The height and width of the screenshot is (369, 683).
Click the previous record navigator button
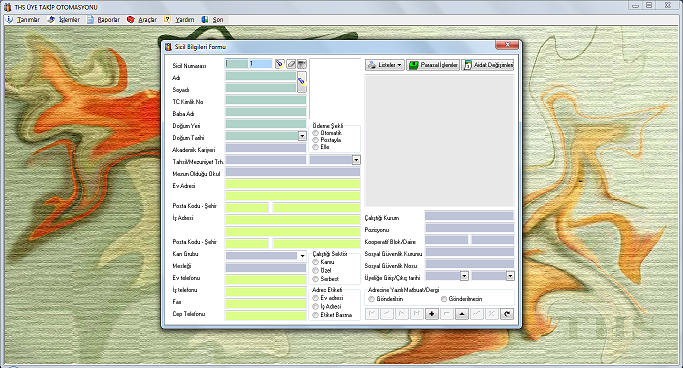(387, 314)
